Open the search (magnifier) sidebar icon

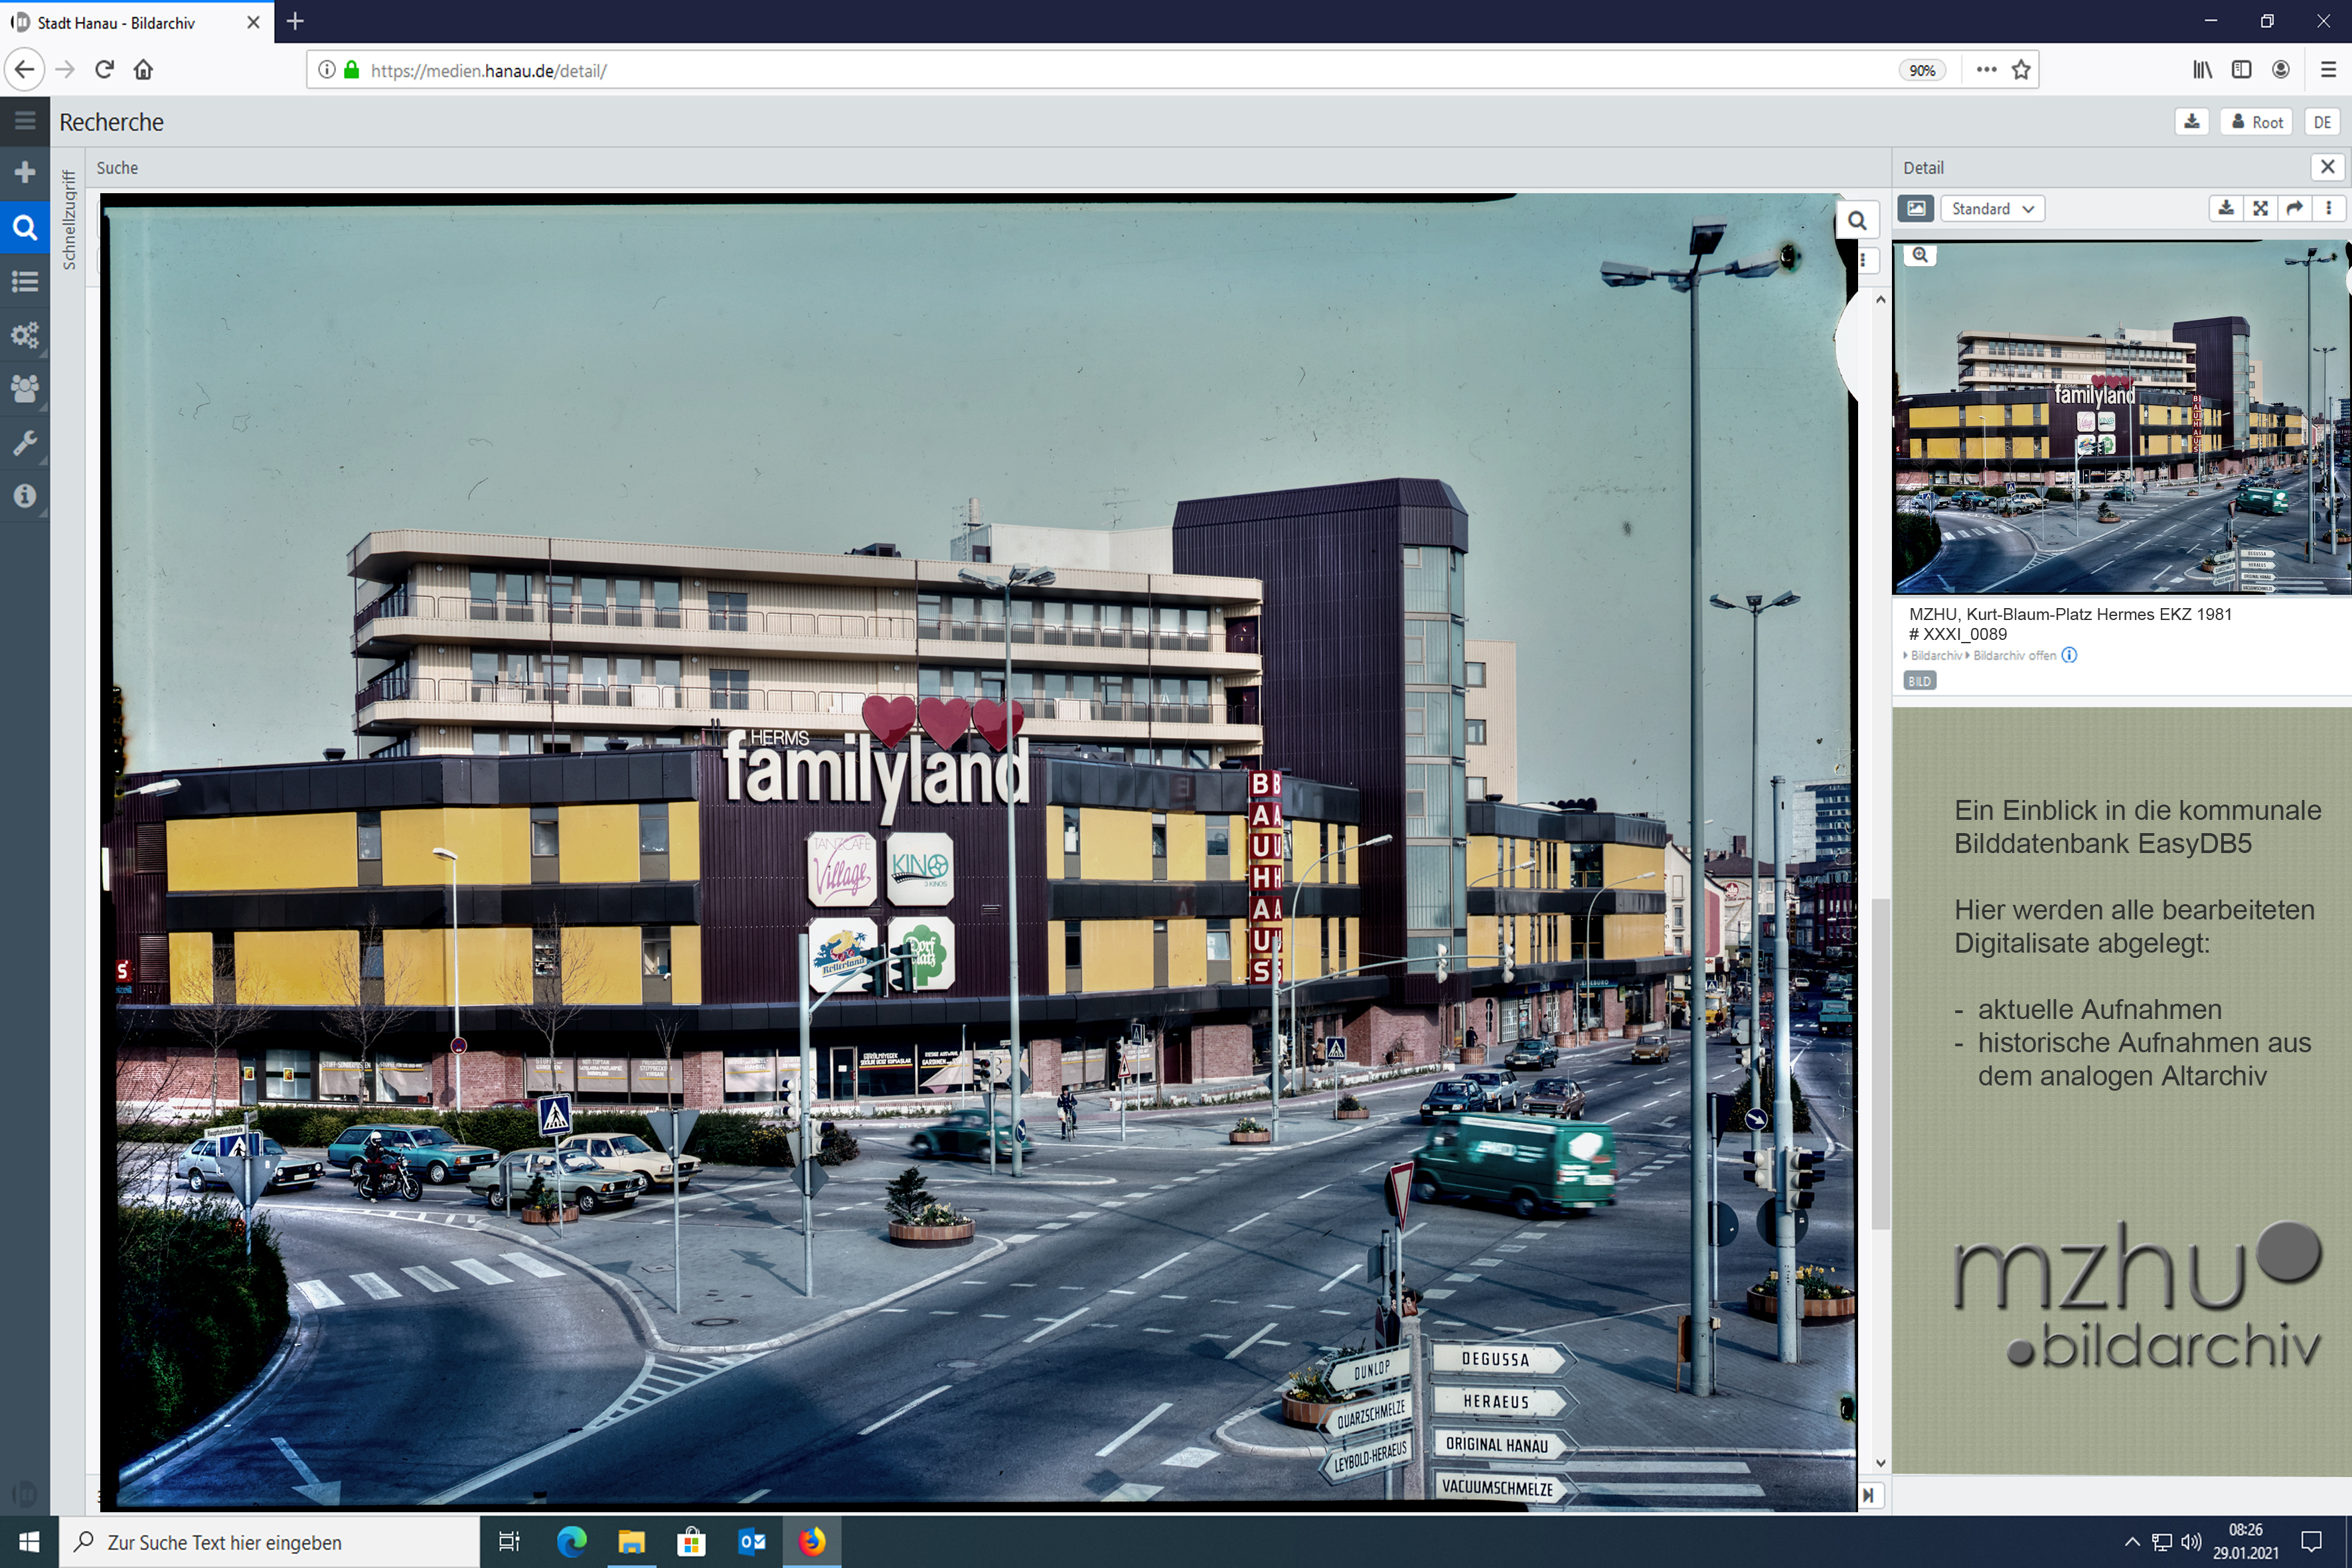coord(25,227)
